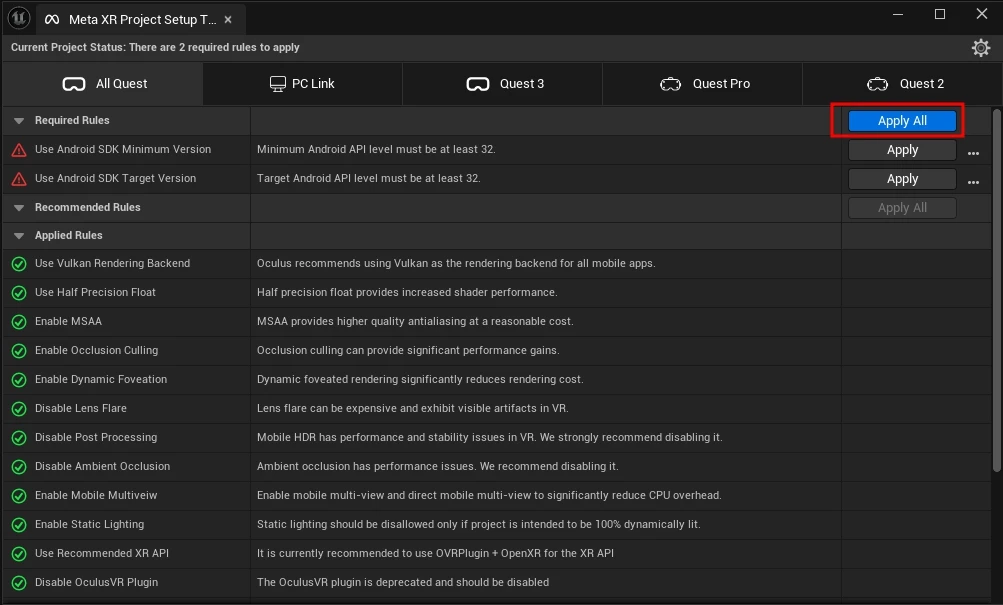Image resolution: width=1003 pixels, height=605 pixels.
Task: Click green check for Use Half Precision Float
Action: [19, 293]
